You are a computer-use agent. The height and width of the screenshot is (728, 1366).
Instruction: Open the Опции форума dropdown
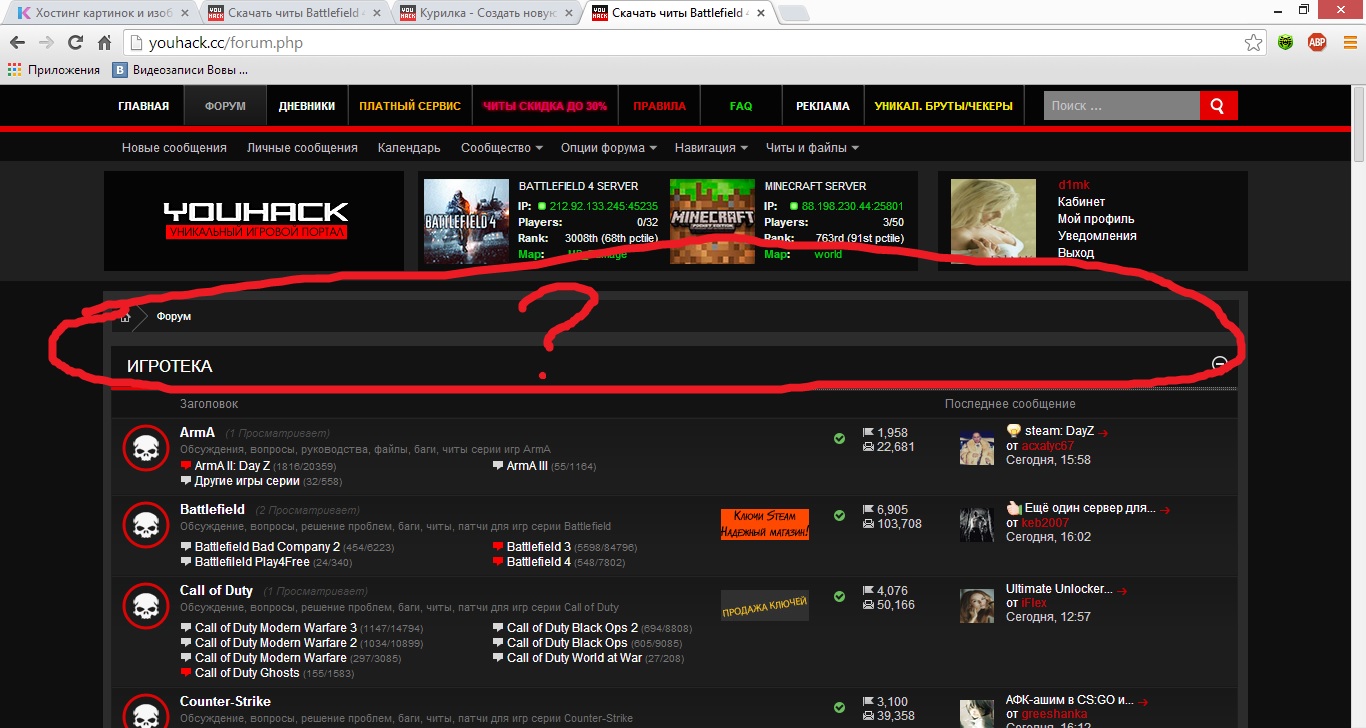point(608,148)
